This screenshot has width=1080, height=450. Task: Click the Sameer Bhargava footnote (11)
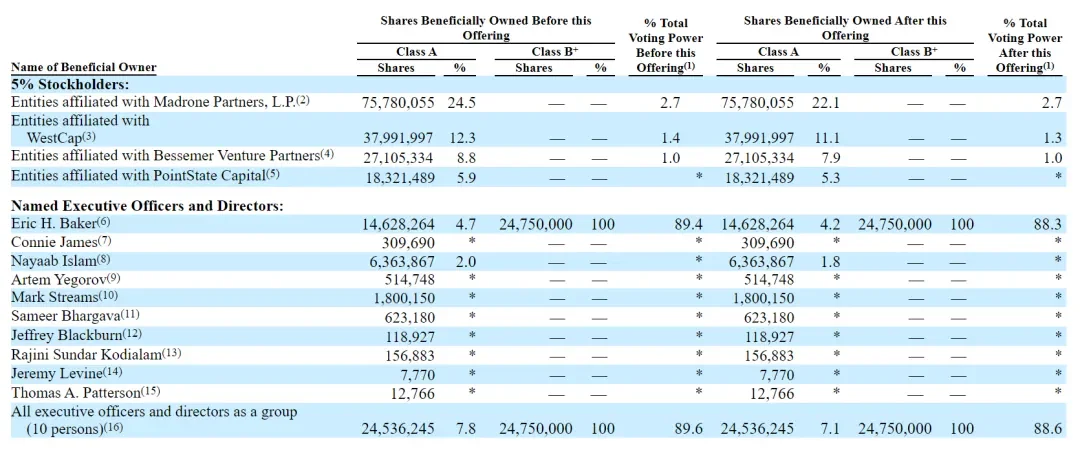[x=129, y=316]
